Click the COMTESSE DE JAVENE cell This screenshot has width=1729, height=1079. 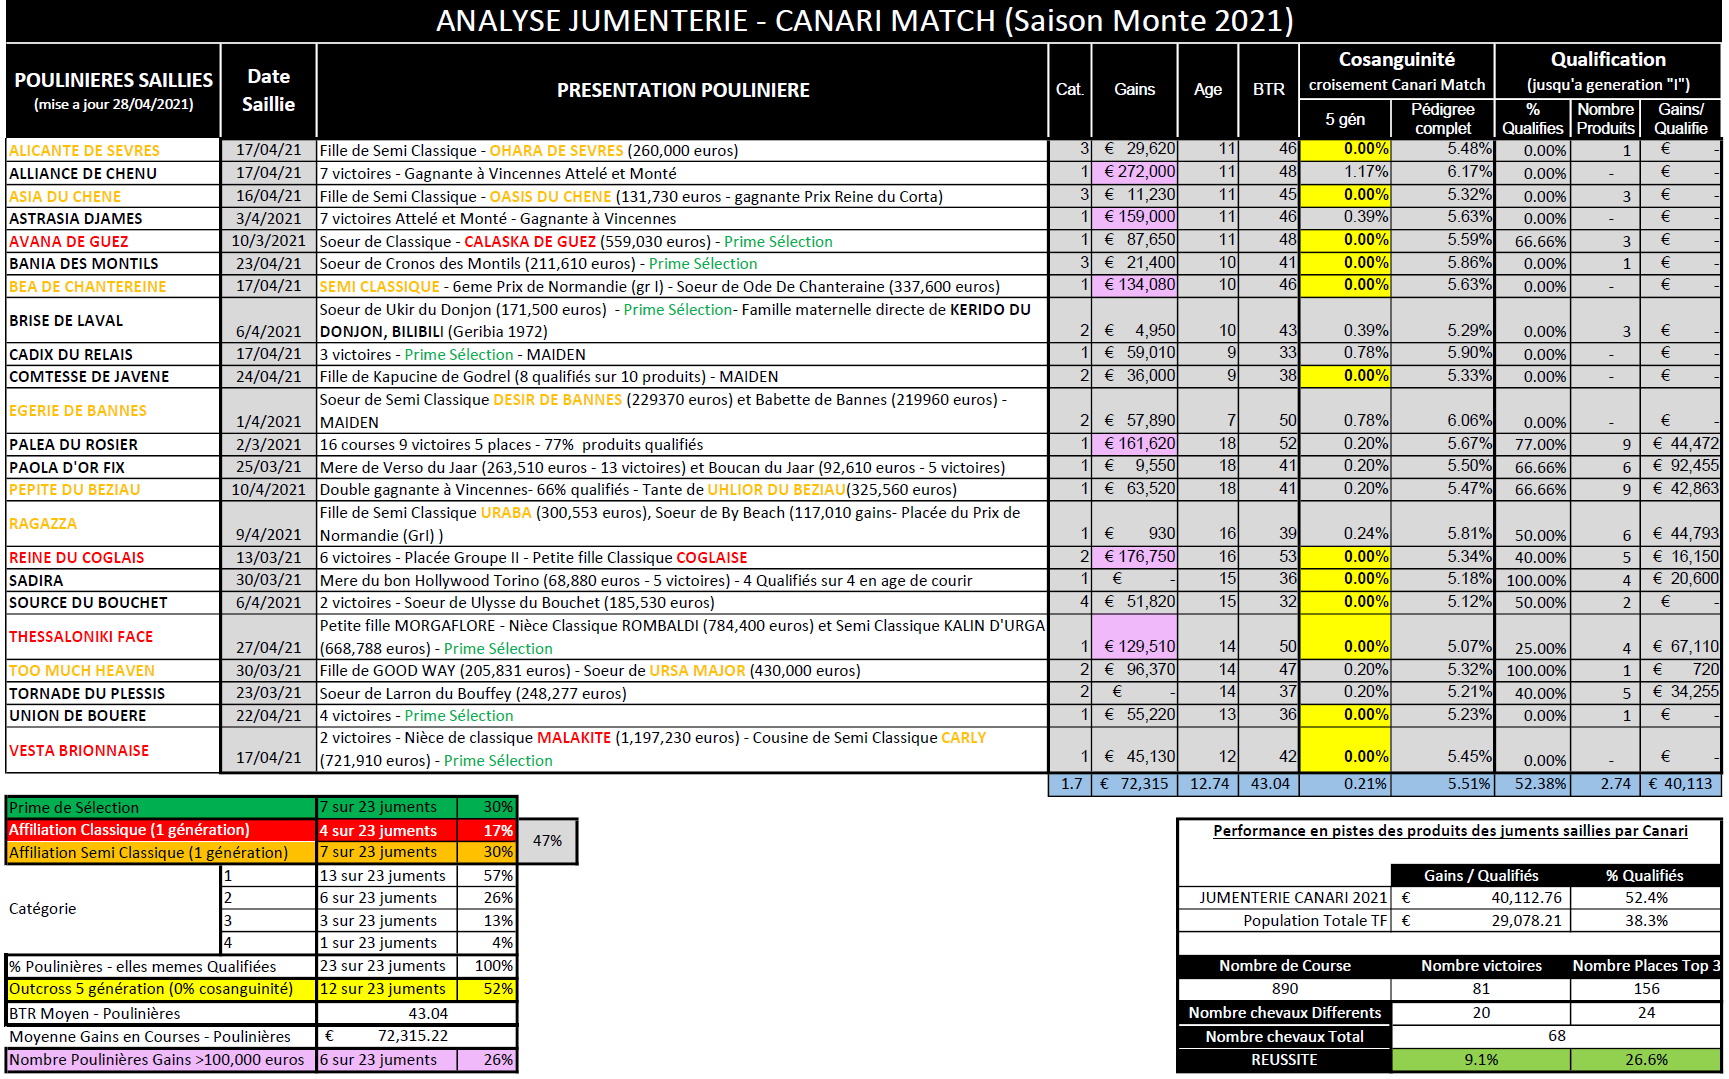(113, 376)
